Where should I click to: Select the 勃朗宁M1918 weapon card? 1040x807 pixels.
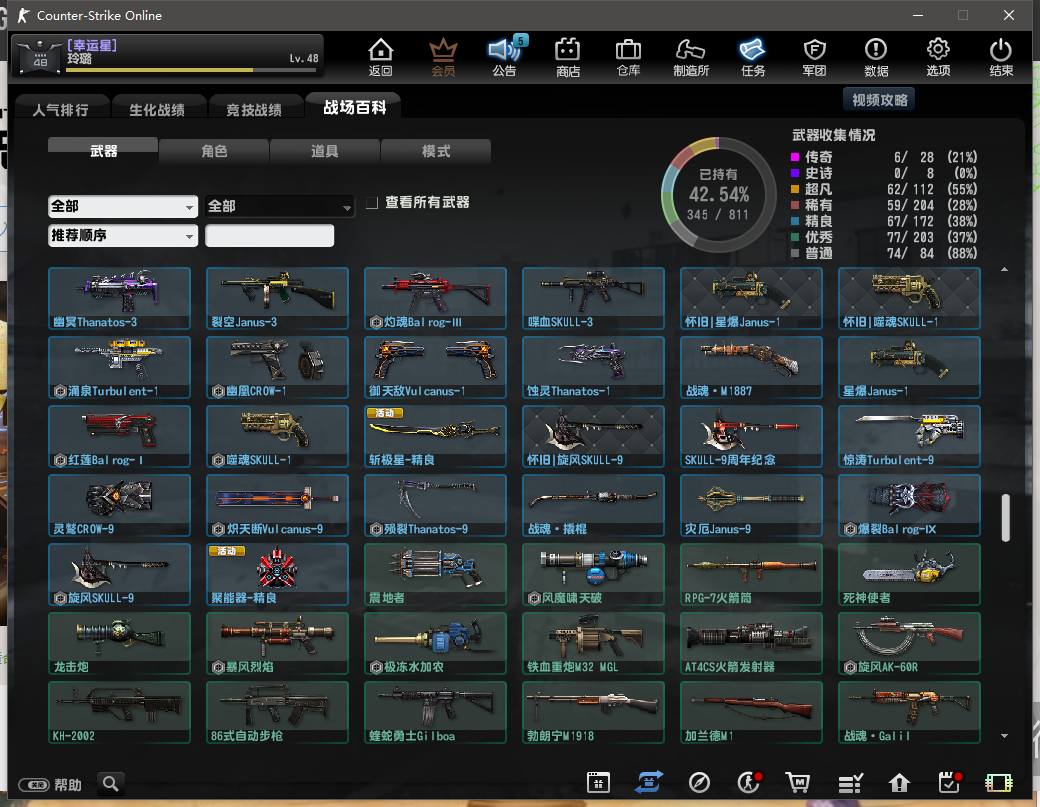point(593,712)
